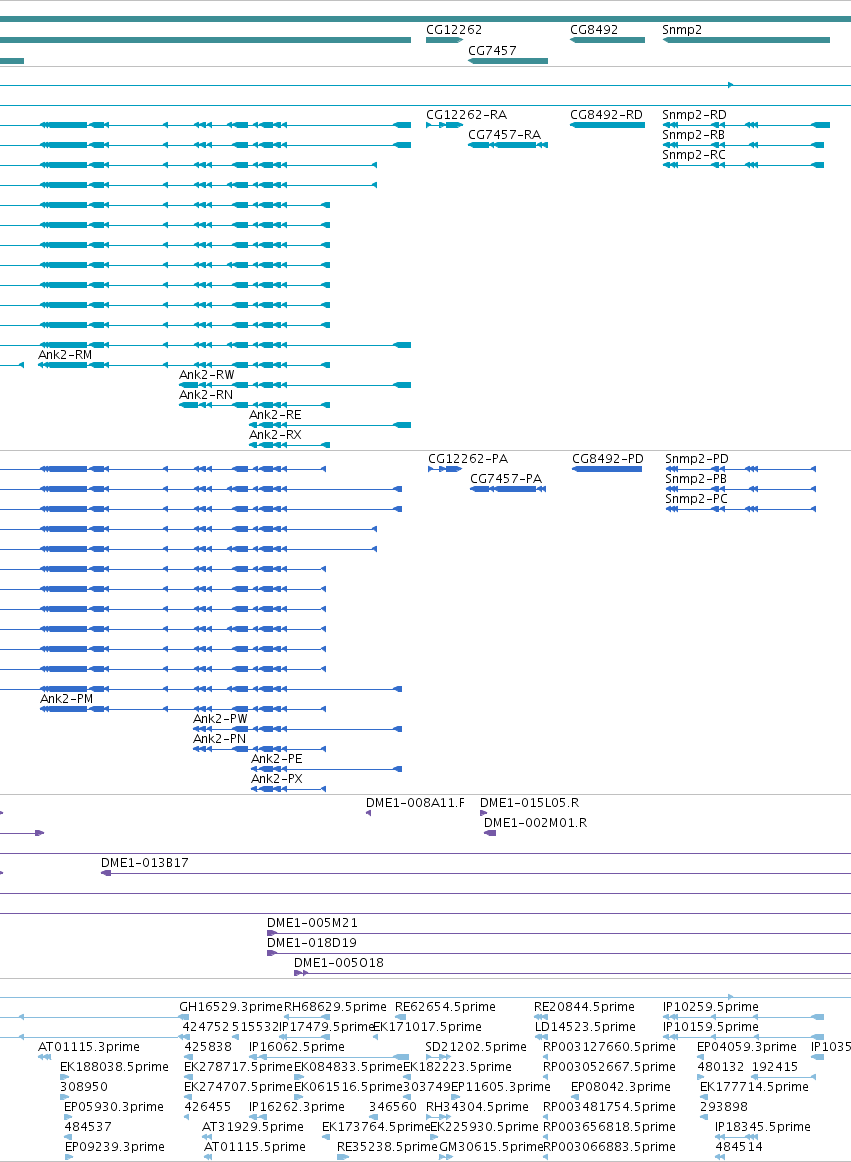The height and width of the screenshot is (1162, 851).
Task: Click protein Ank2-PX
Action: click(277, 779)
